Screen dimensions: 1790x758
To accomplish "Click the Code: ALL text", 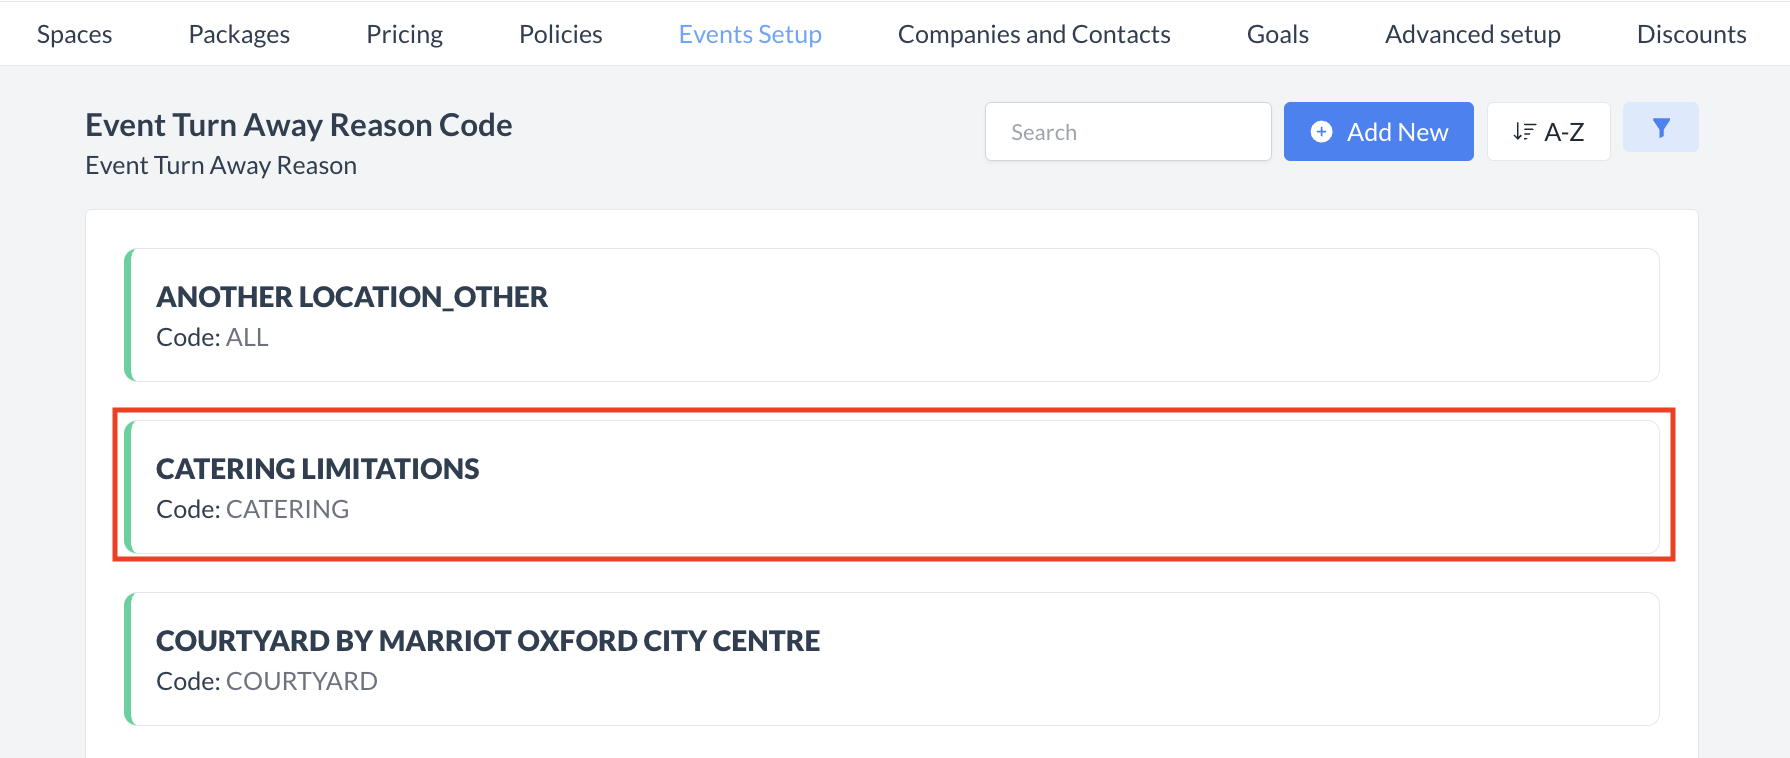I will (212, 338).
